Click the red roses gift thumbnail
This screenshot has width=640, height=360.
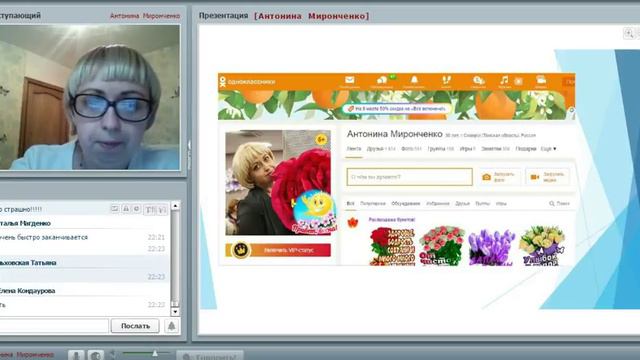pos(392,246)
